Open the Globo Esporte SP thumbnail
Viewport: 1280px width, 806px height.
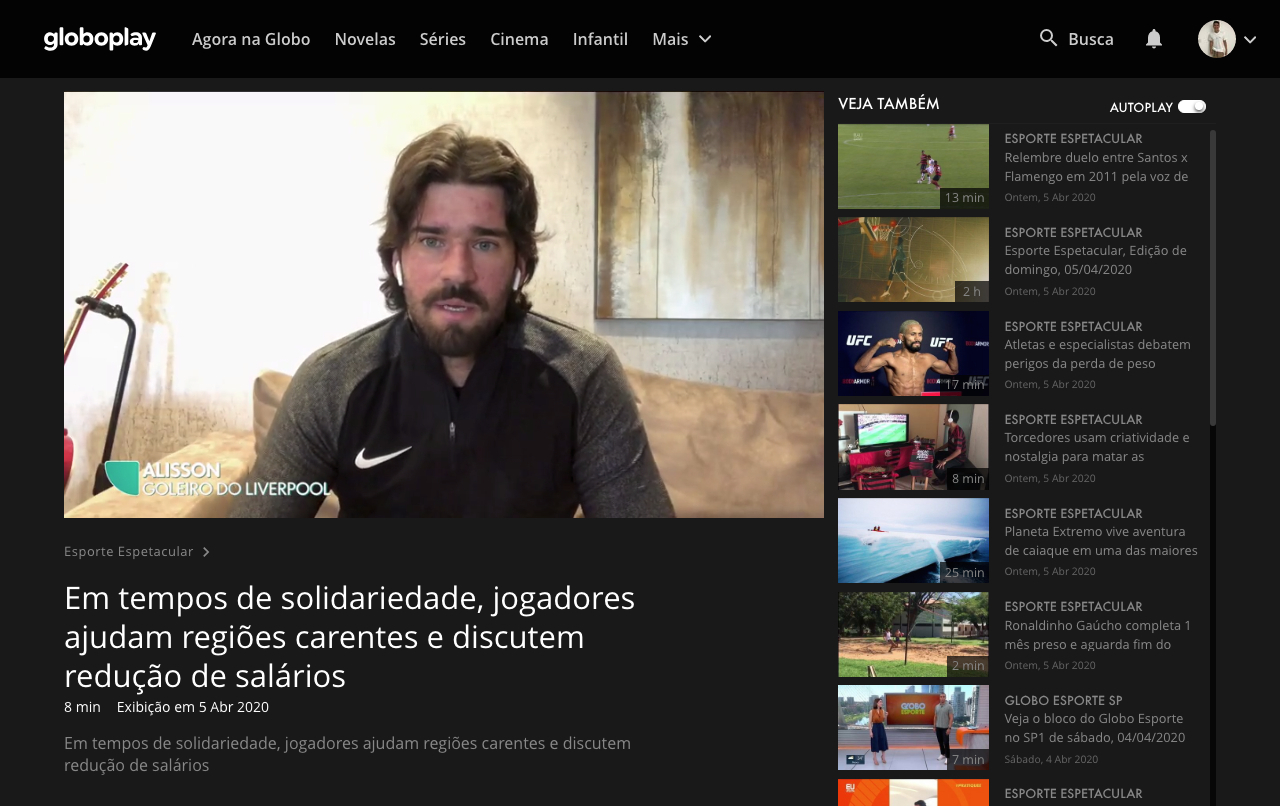pyautogui.click(x=913, y=727)
